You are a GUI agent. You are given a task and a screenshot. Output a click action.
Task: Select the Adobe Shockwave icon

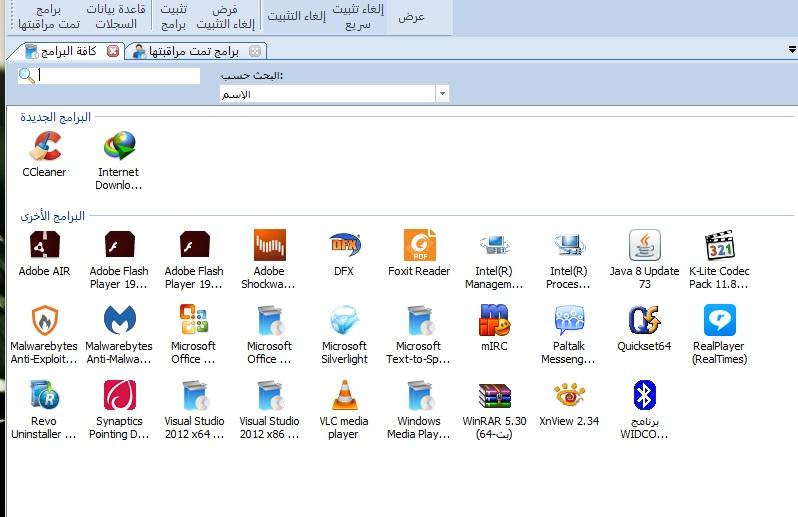tap(269, 245)
